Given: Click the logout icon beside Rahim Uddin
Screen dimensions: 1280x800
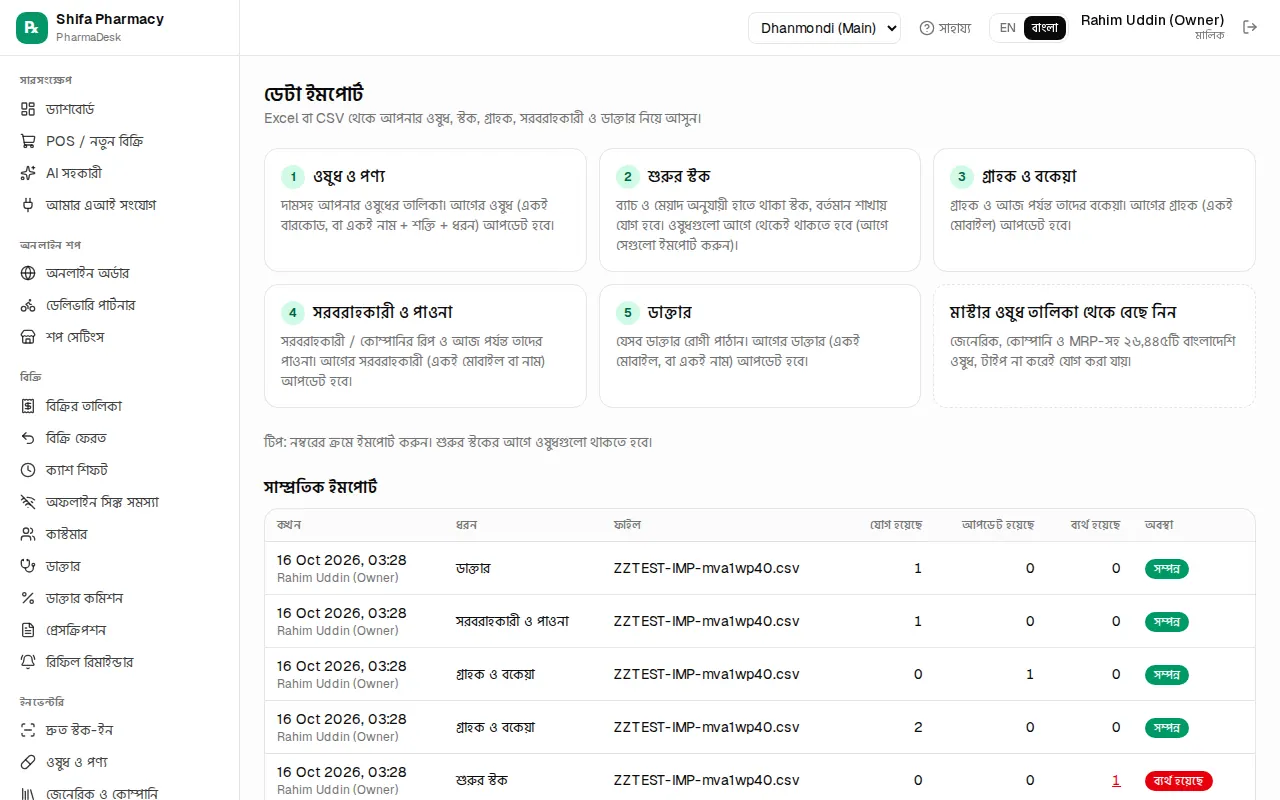Looking at the screenshot, I should point(1250,28).
